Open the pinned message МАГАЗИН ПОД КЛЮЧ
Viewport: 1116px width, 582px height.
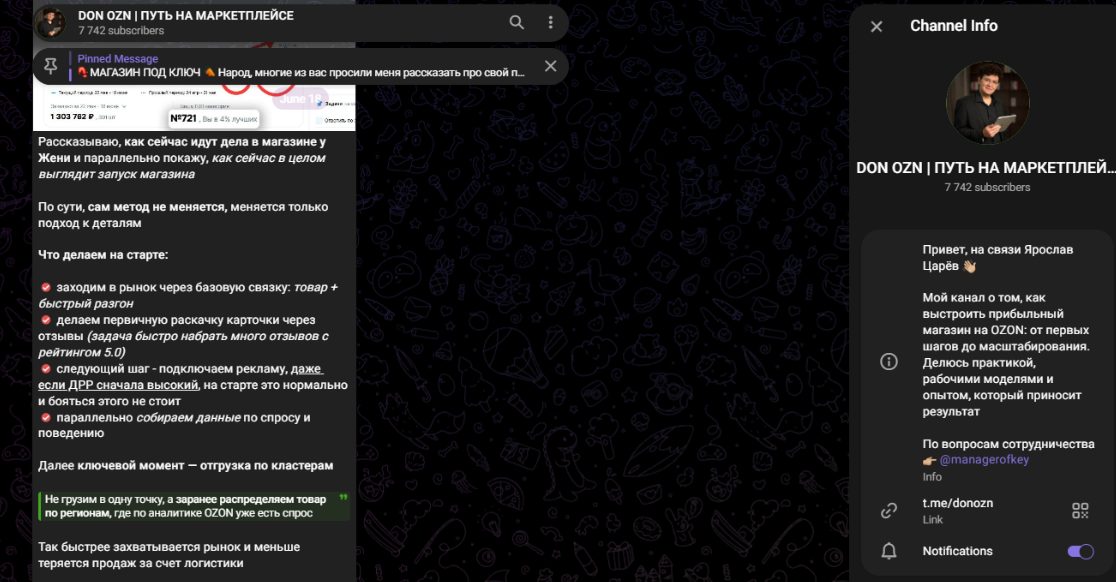(300, 66)
